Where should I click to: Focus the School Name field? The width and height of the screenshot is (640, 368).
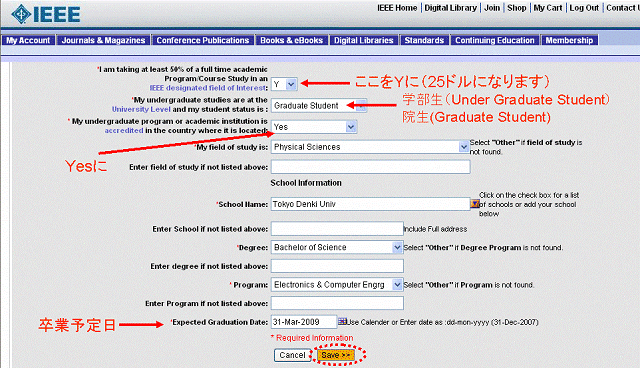coord(371,204)
